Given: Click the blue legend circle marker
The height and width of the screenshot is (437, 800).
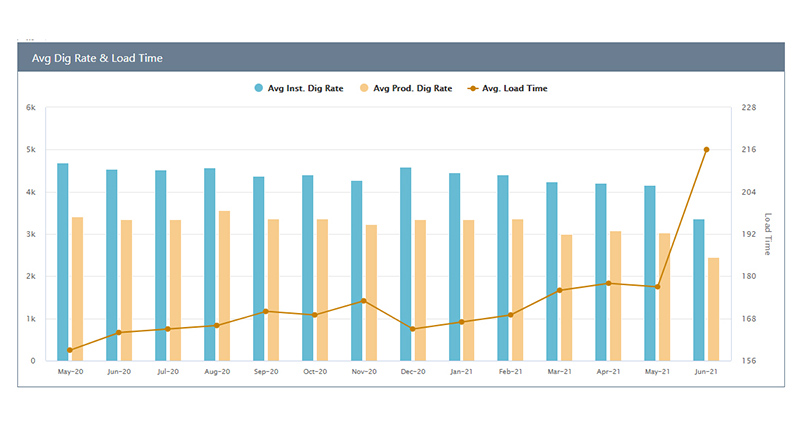Looking at the screenshot, I should click(259, 88).
